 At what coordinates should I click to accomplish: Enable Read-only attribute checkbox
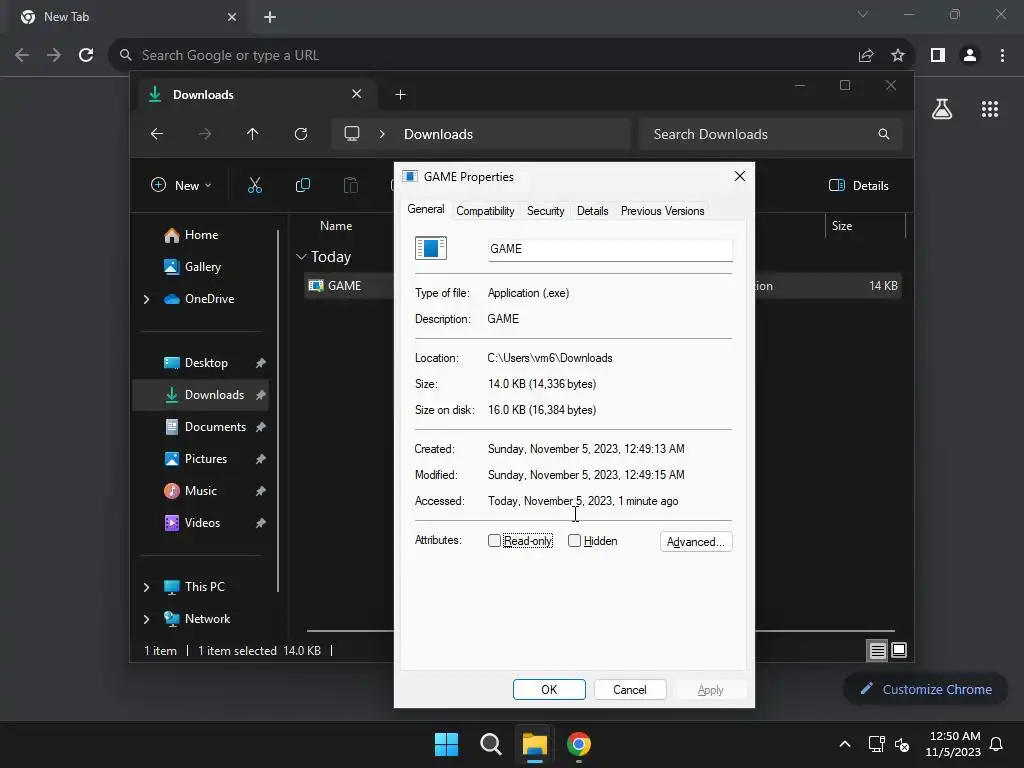tap(494, 541)
